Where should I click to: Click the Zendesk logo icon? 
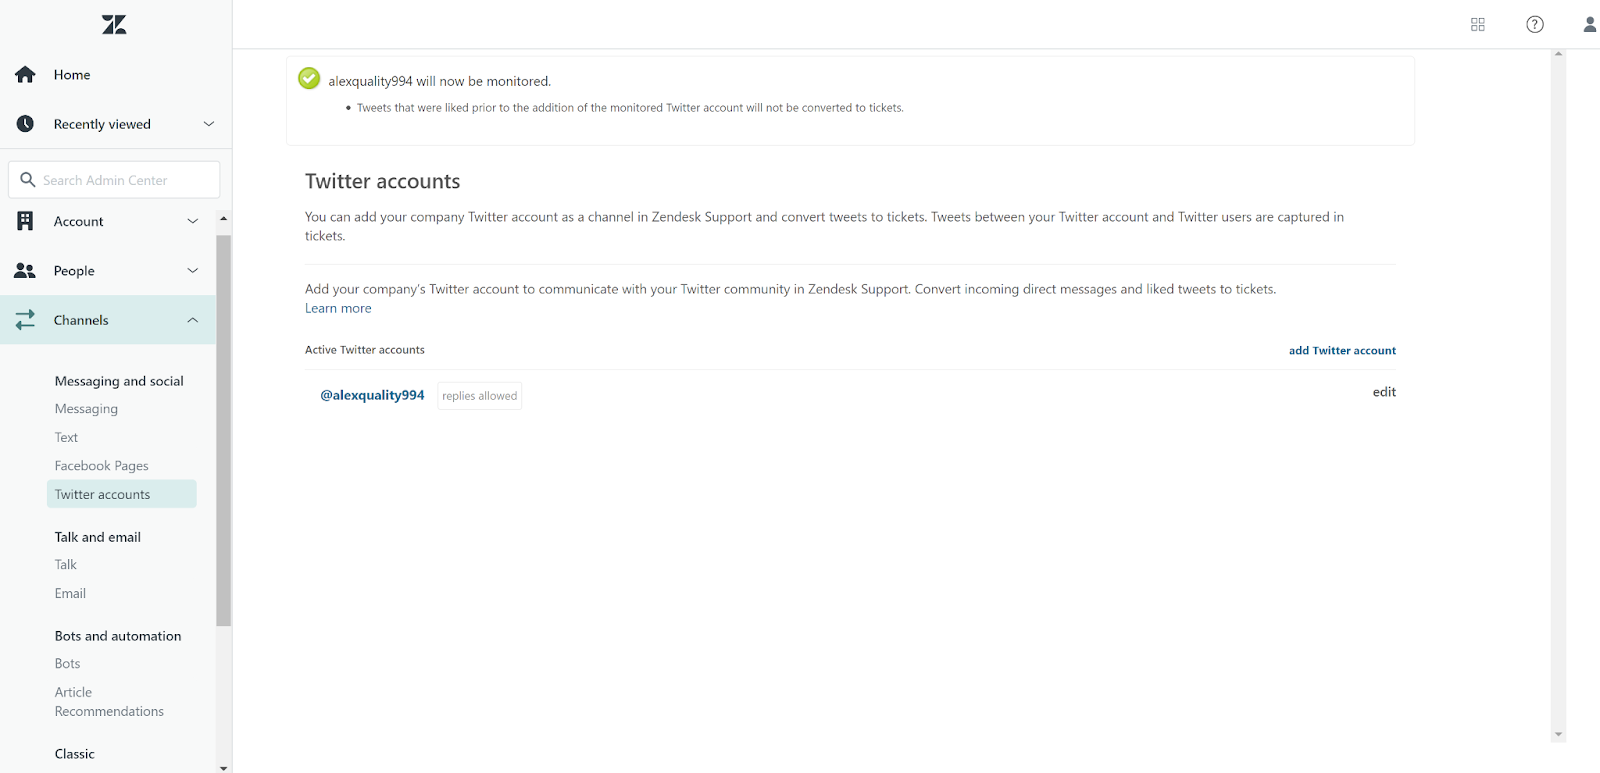click(x=114, y=25)
